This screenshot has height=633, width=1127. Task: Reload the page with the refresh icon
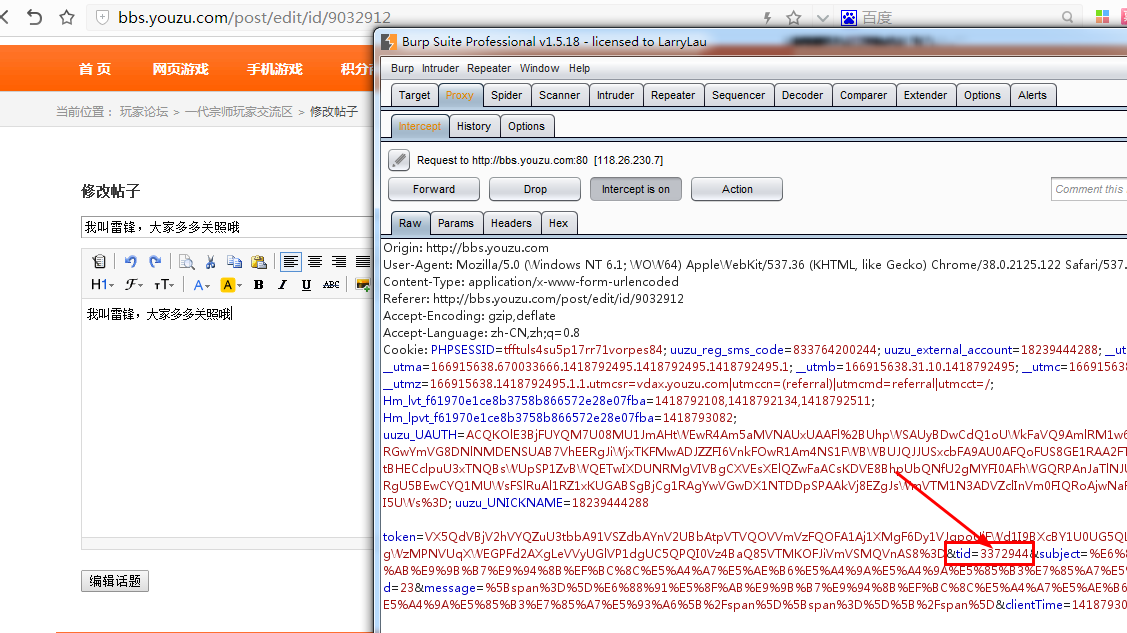(x=34, y=17)
